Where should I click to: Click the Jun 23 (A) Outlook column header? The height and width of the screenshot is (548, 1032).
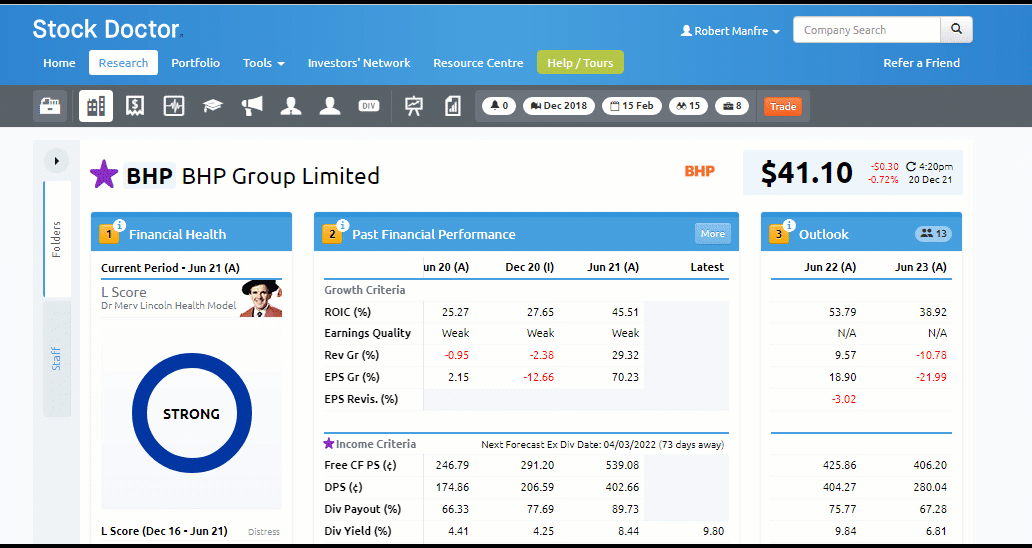pos(921,267)
